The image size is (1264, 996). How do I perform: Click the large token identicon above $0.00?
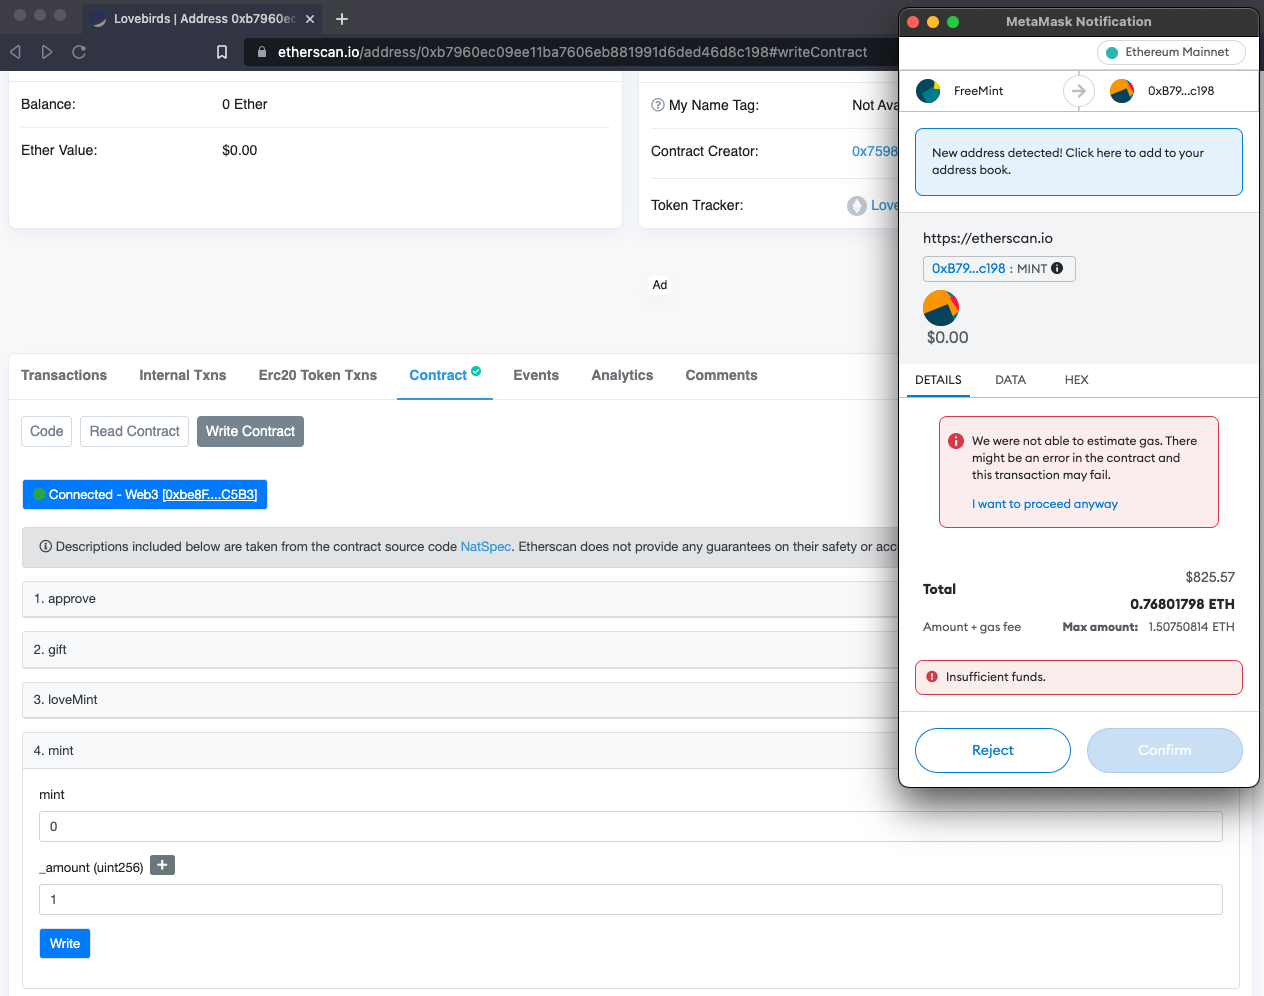[941, 308]
